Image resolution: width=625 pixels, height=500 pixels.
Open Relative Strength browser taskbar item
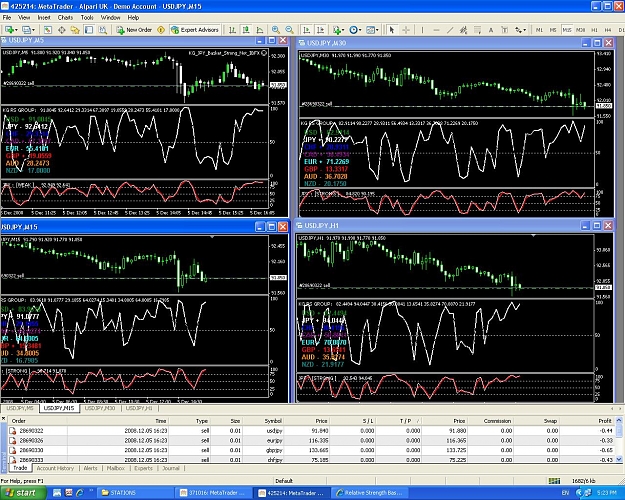(x=369, y=493)
